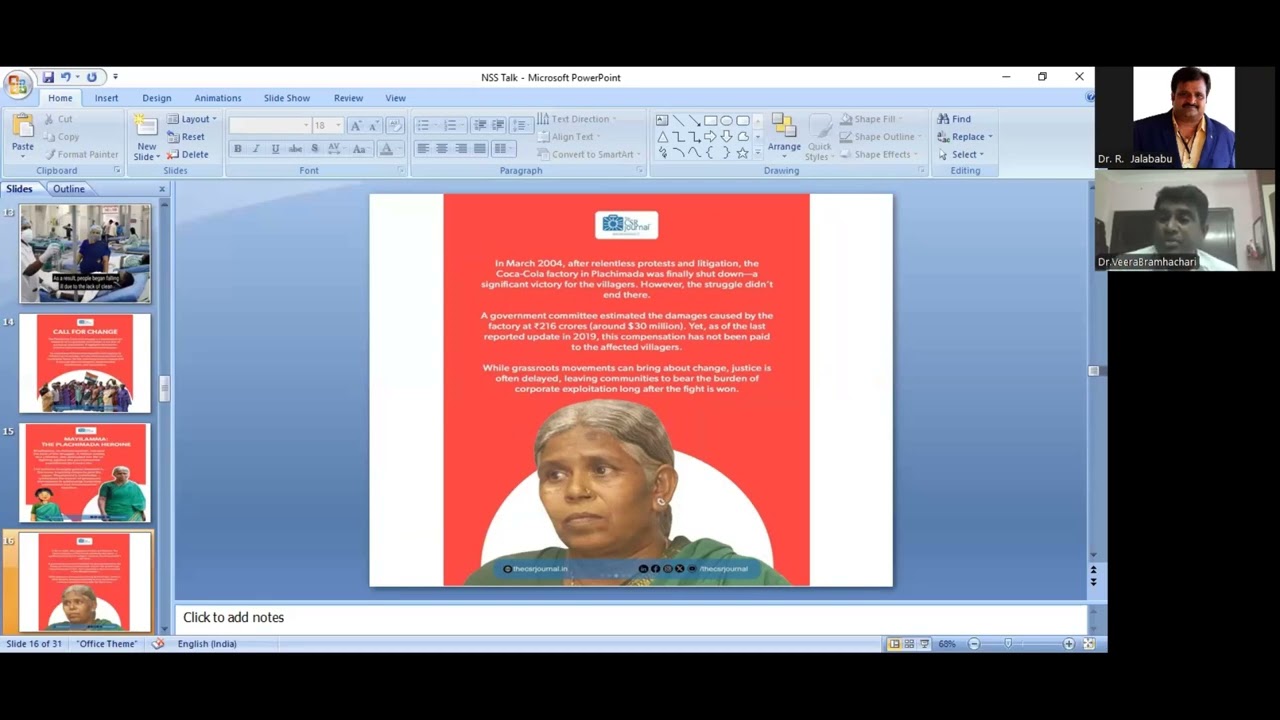Open the Select dropdown in Editing
This screenshot has height=720, width=1280.
961,155
